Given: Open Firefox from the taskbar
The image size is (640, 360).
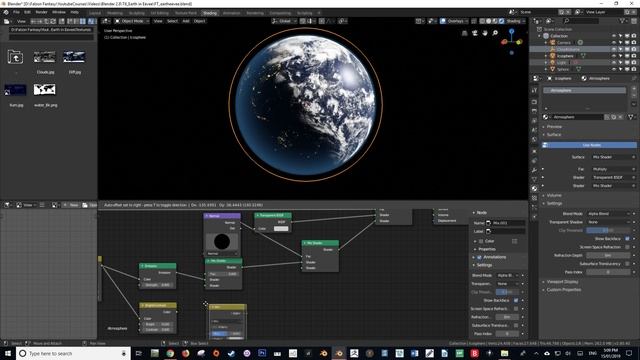Looking at the screenshot, I should click(x=185, y=353).
